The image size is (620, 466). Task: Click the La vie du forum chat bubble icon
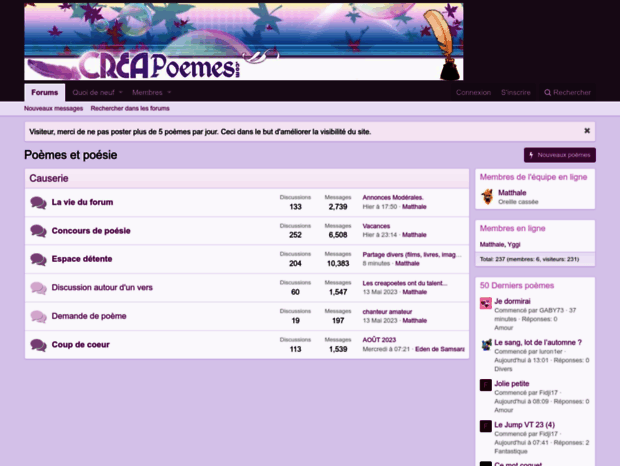click(x=38, y=203)
